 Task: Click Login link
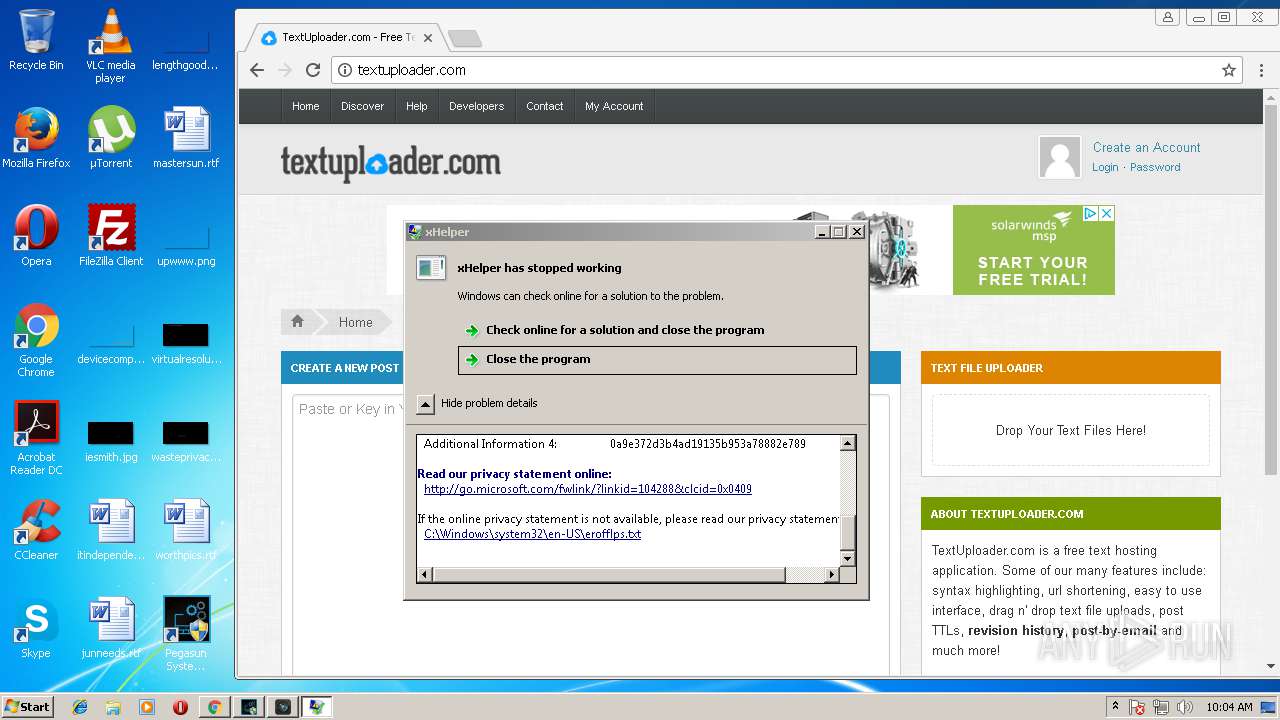tap(1105, 167)
